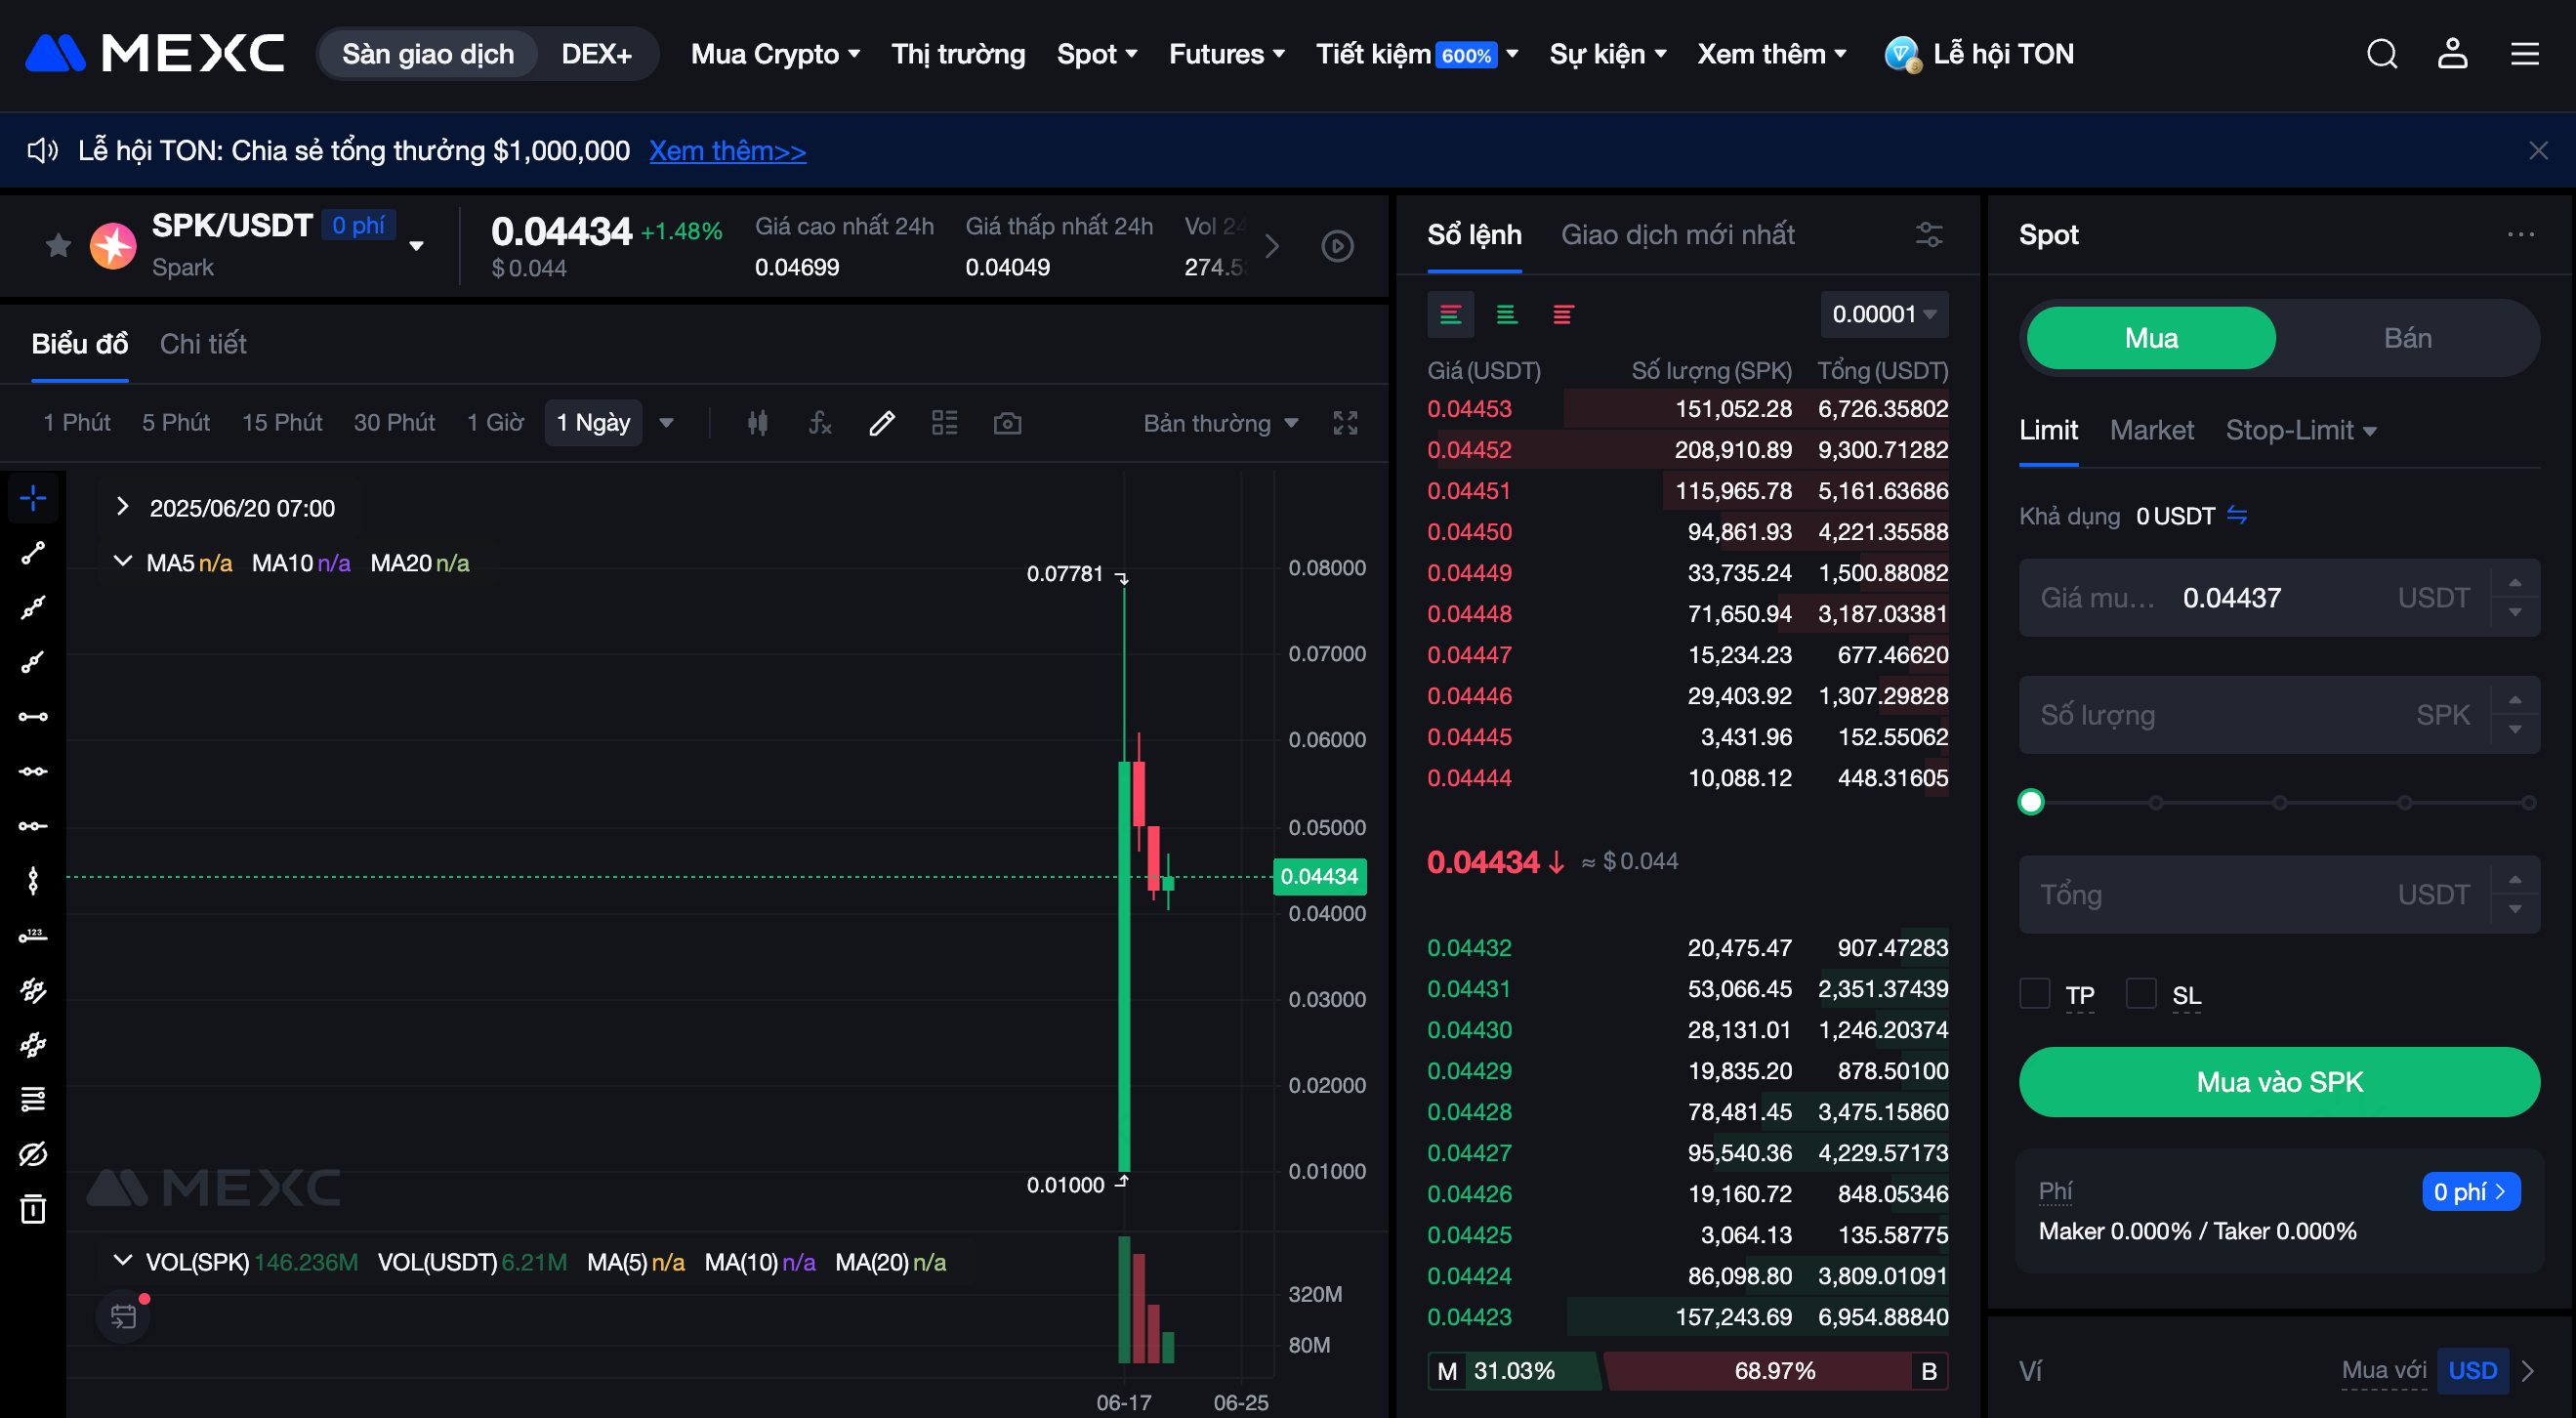Open the Bản thường chart version dropdown
This screenshot has width=2576, height=1418.
click(x=1220, y=423)
